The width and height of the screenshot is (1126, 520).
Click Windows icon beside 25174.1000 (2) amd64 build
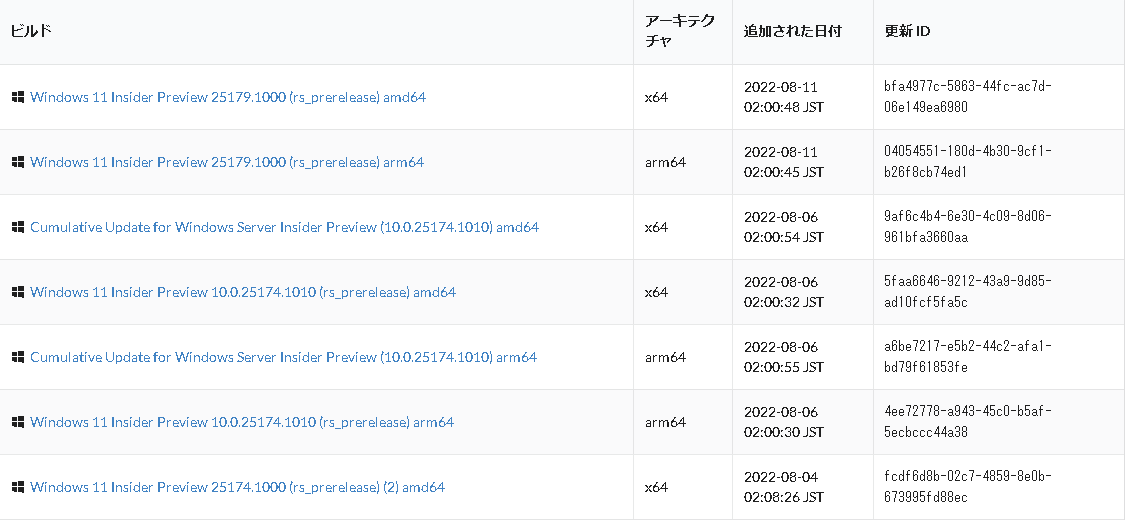pos(18,487)
